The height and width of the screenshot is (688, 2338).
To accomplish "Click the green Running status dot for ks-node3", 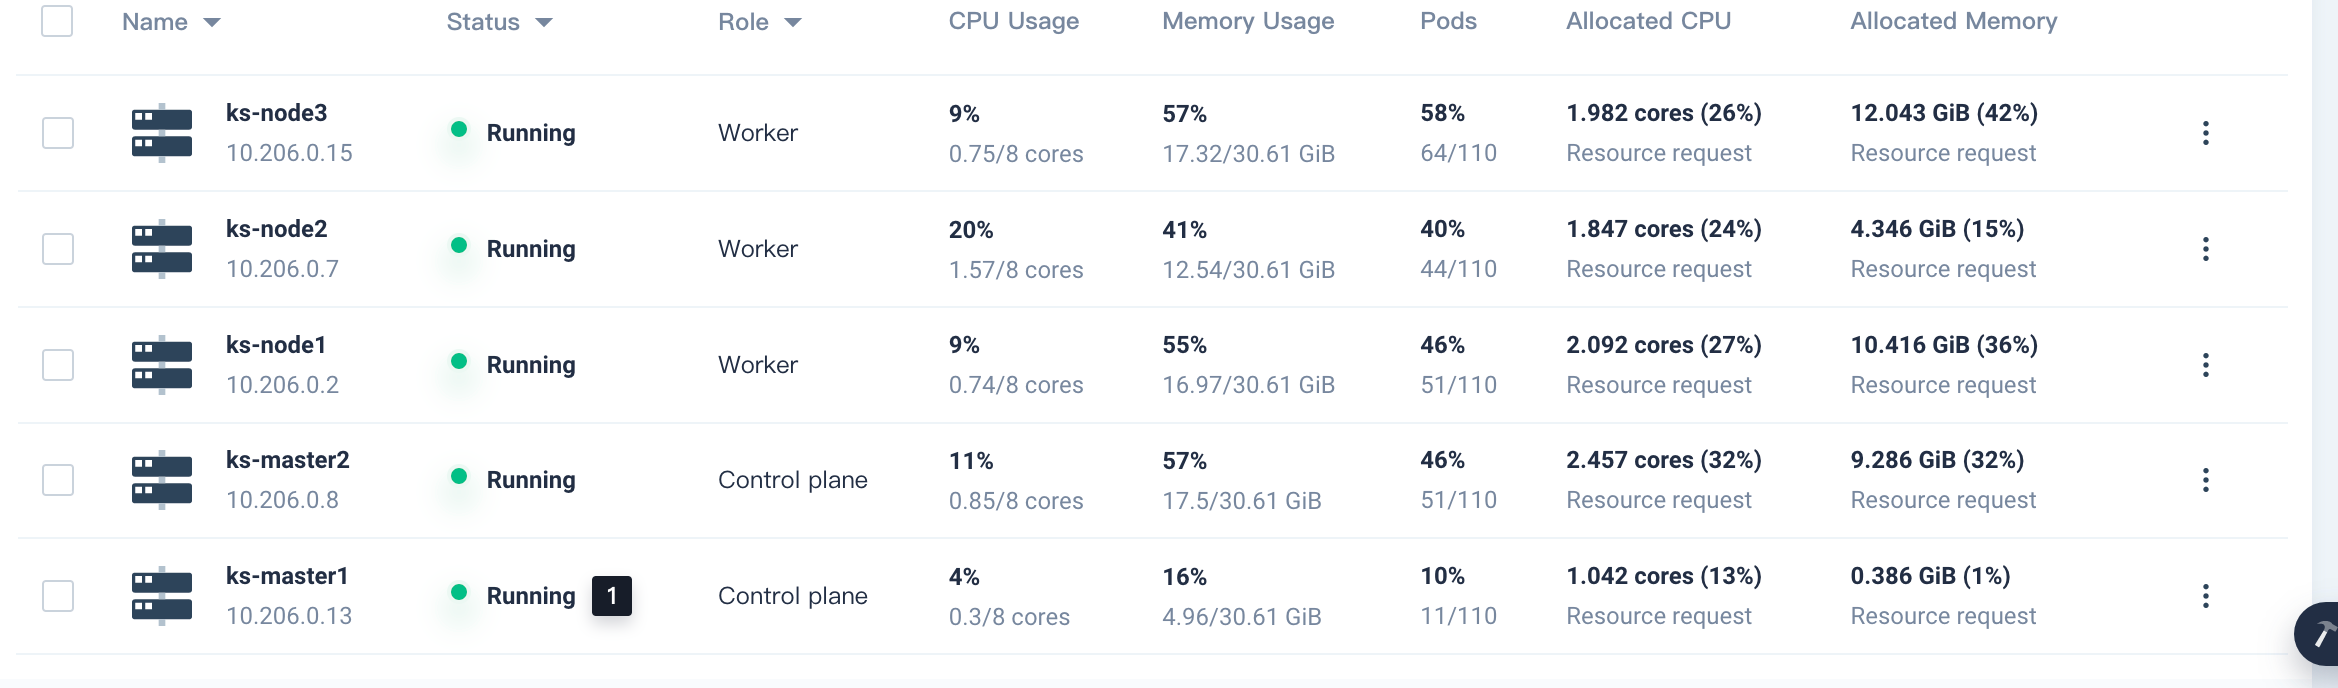I will 460,132.
